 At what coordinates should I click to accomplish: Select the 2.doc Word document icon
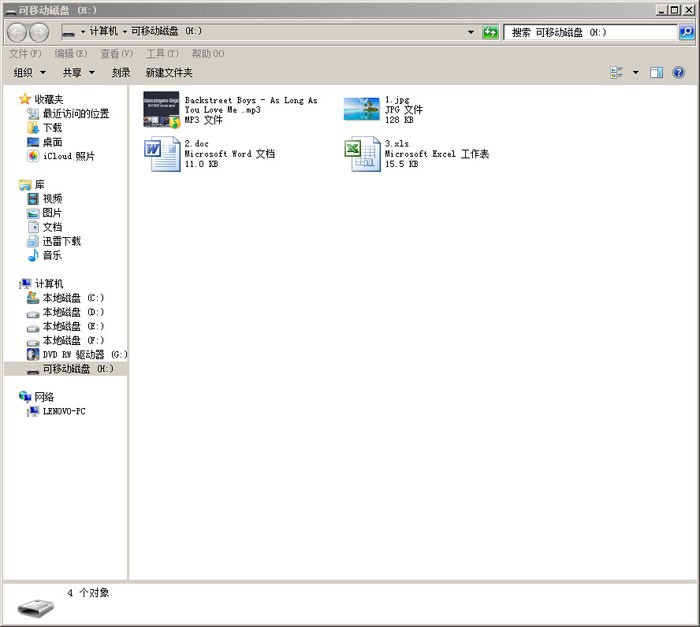(x=162, y=154)
